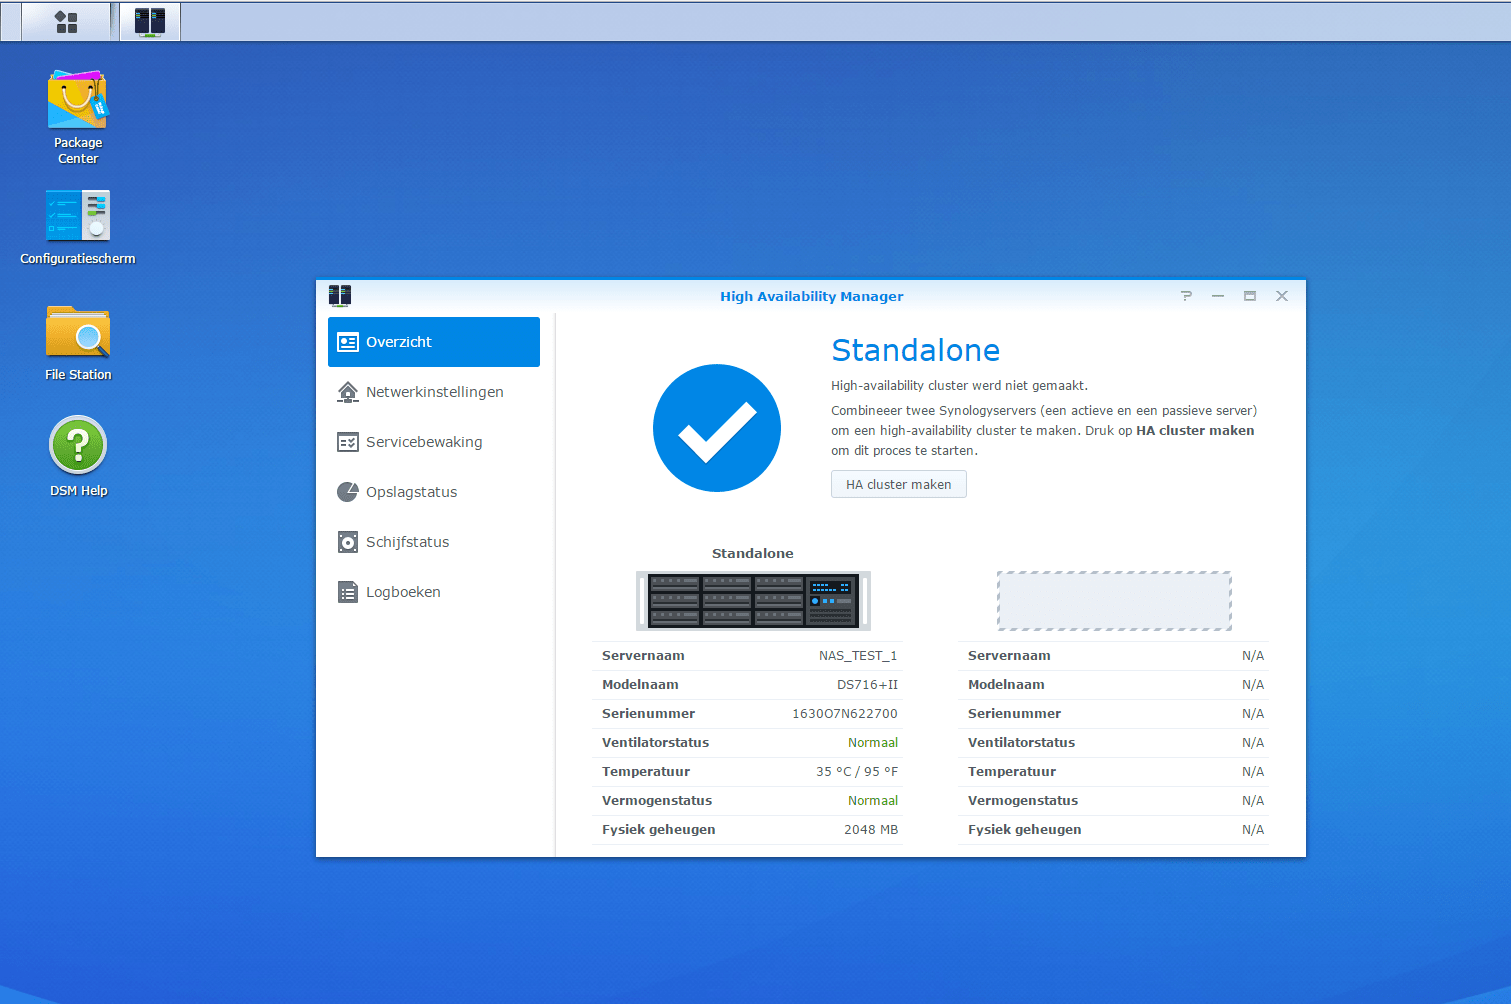Viewport: 1511px width, 1004px height.
Task: Click Temperatuur N/A in passive server column
Action: coord(1253,772)
